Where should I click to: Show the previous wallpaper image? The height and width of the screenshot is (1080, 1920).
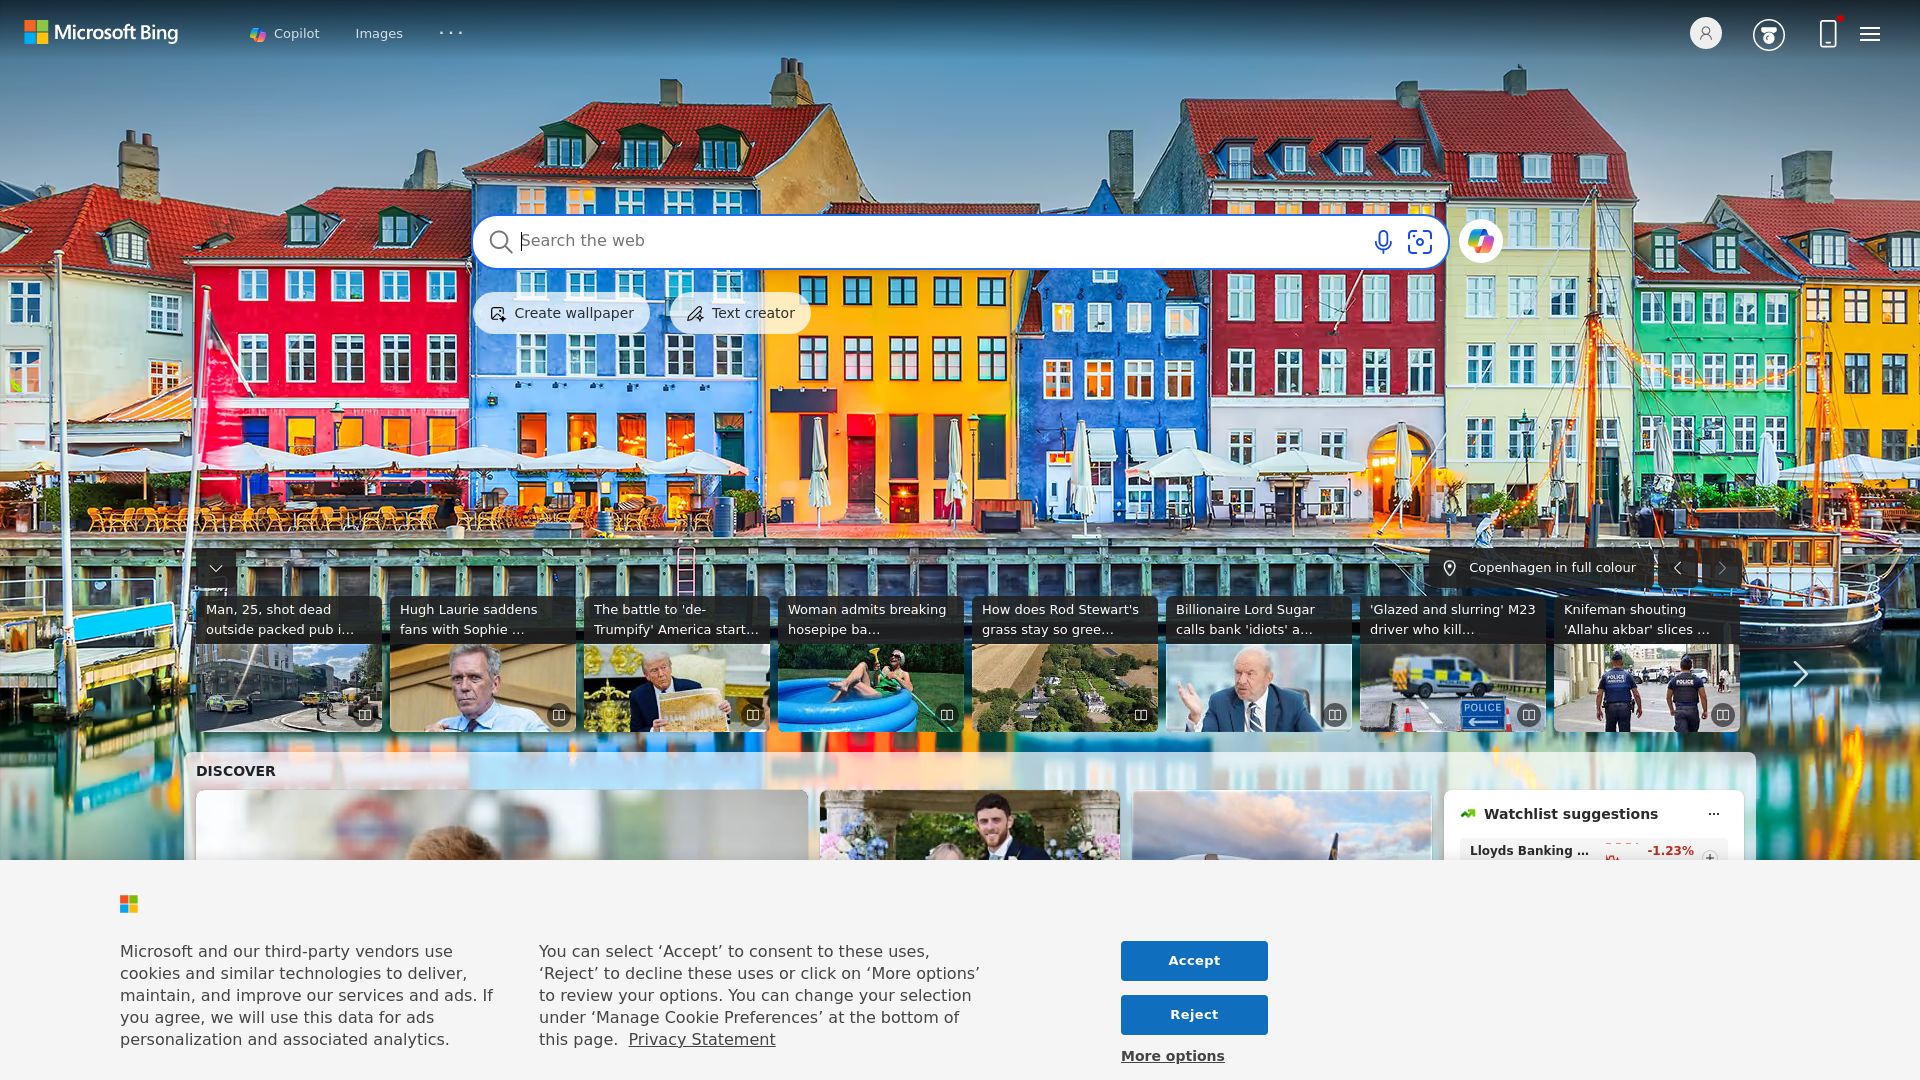[1678, 568]
